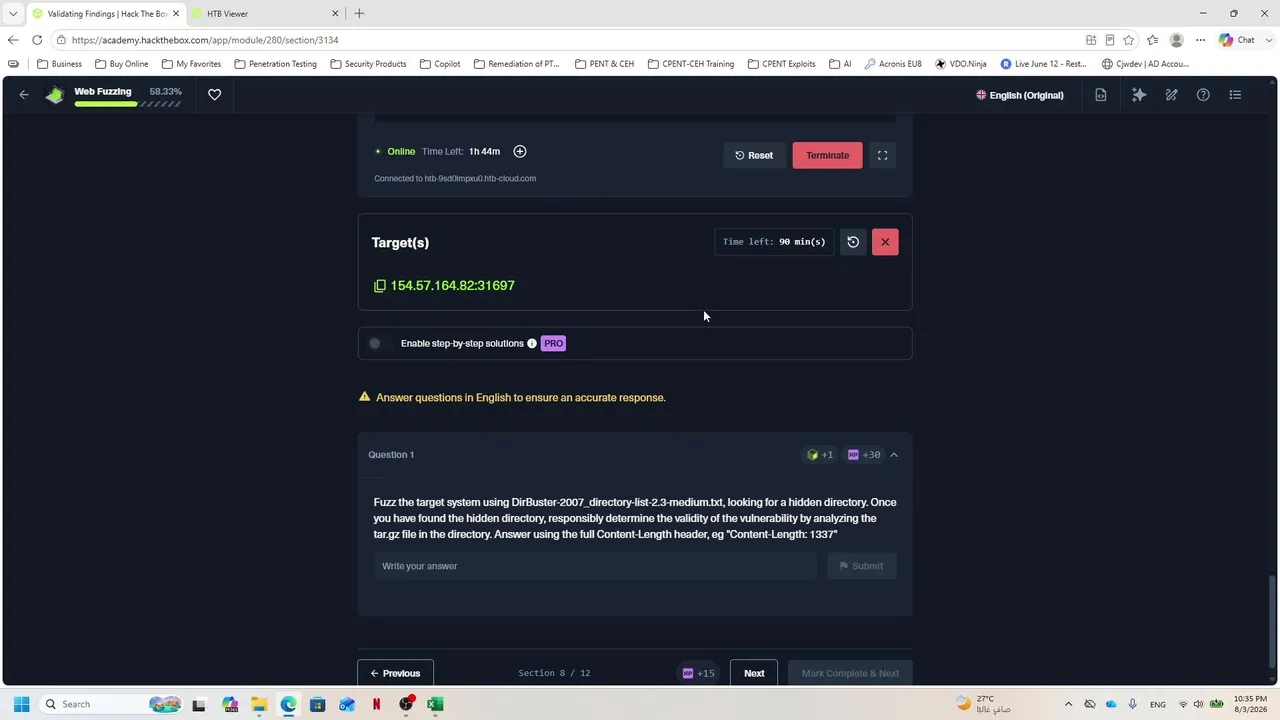This screenshot has height=720, width=1280.
Task: Open the Security Products bookmarks folder
Action: 368,64
